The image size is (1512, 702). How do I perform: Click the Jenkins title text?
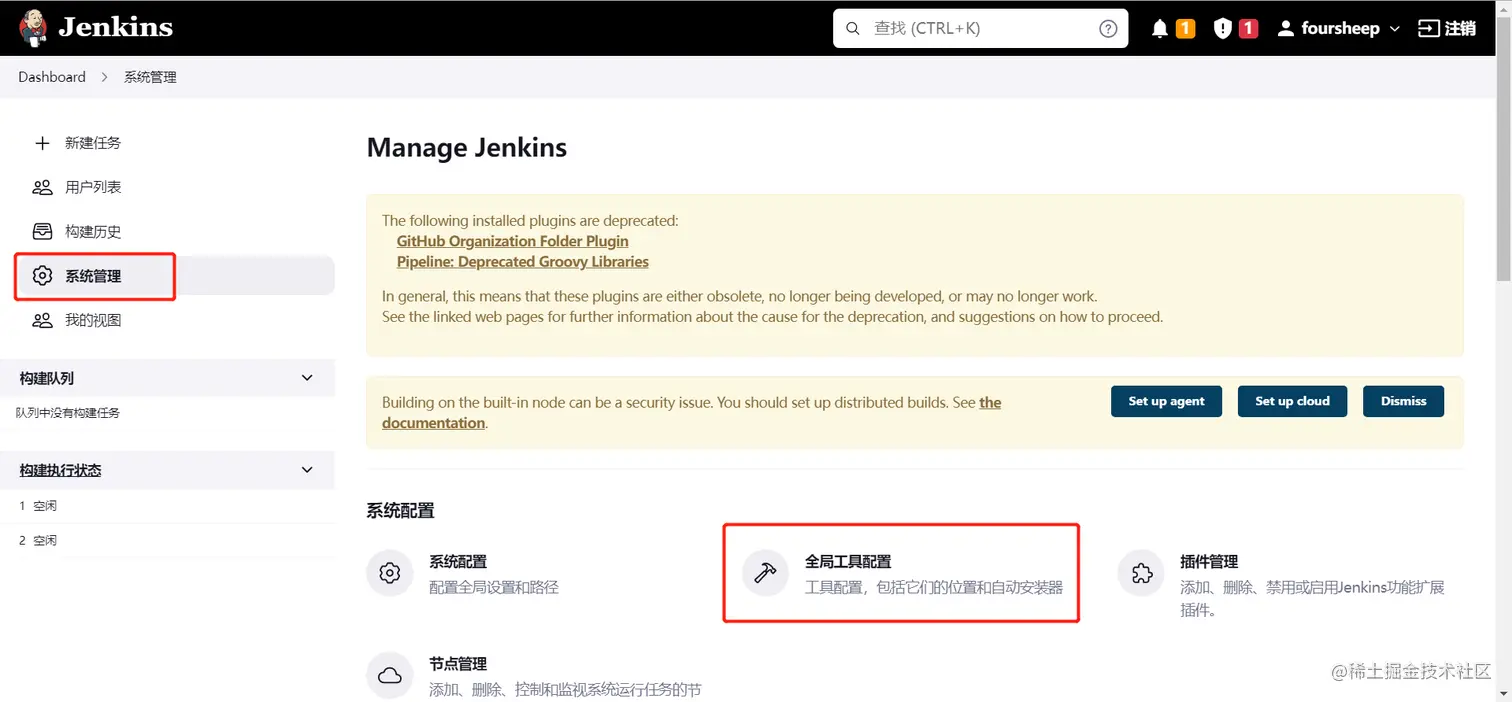pyautogui.click(x=115, y=28)
